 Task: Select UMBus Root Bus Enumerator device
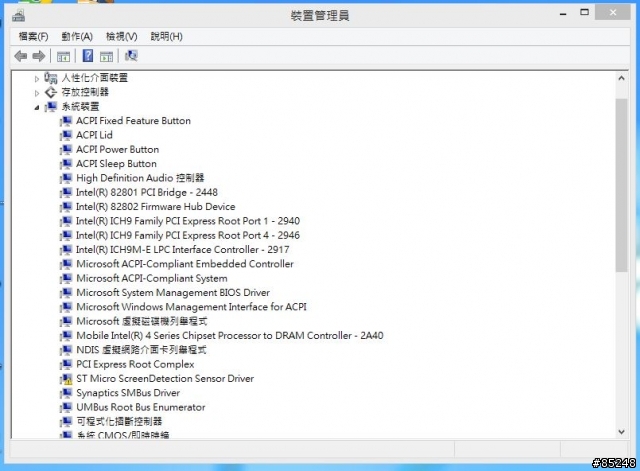tap(141, 407)
